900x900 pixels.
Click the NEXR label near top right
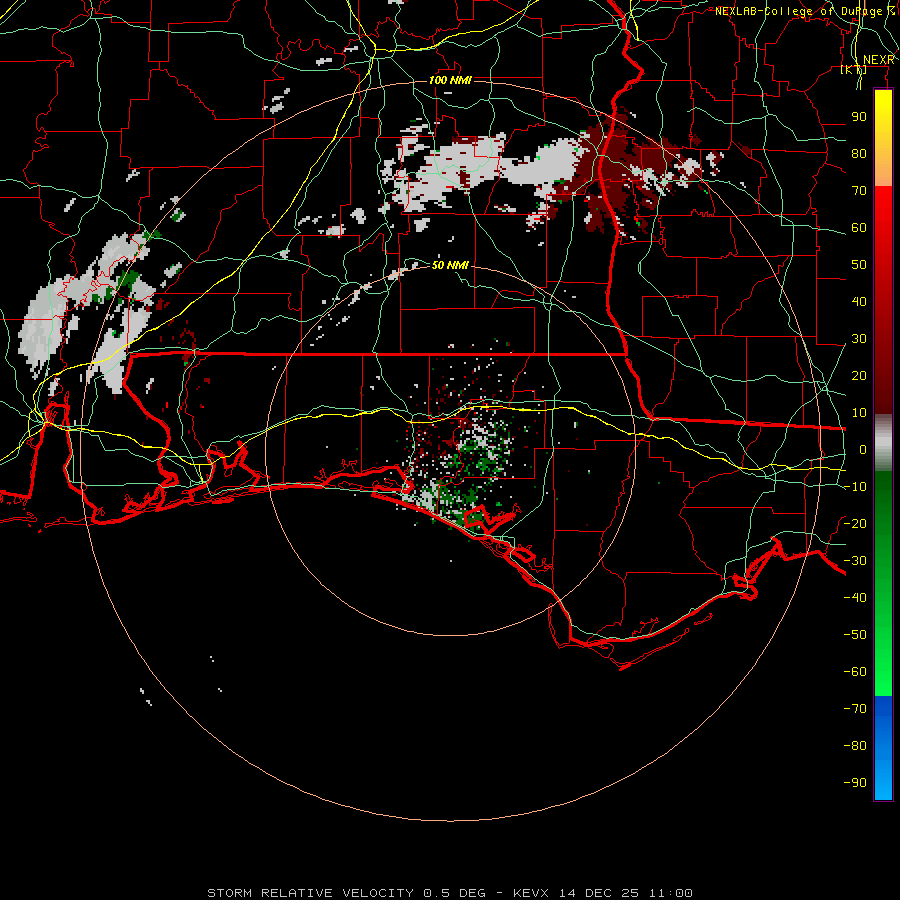point(879,60)
